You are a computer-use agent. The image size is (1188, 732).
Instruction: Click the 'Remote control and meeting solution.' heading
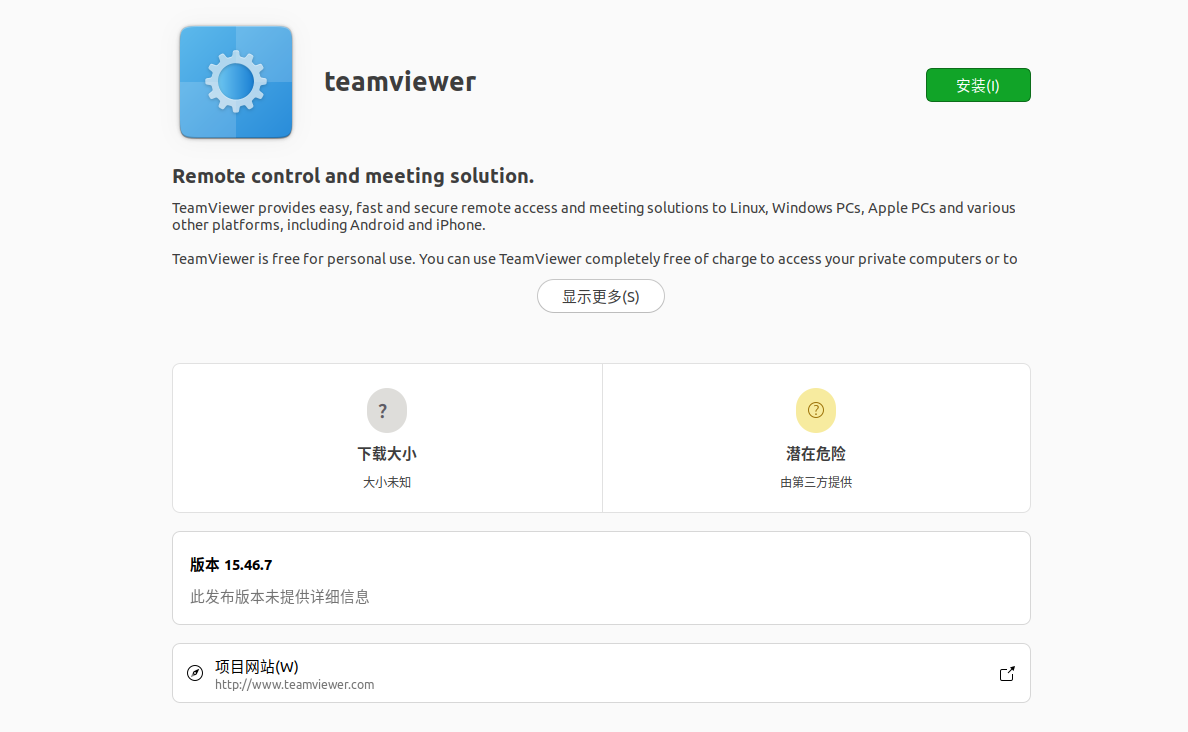click(x=353, y=176)
